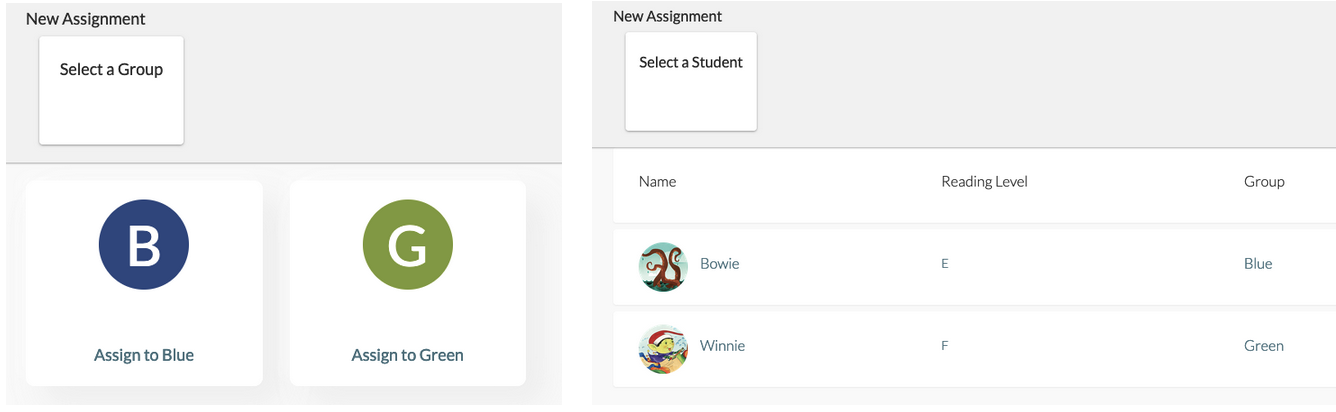Open the Select a Group card
Viewport: 1336px width, 412px height.
pos(111,90)
